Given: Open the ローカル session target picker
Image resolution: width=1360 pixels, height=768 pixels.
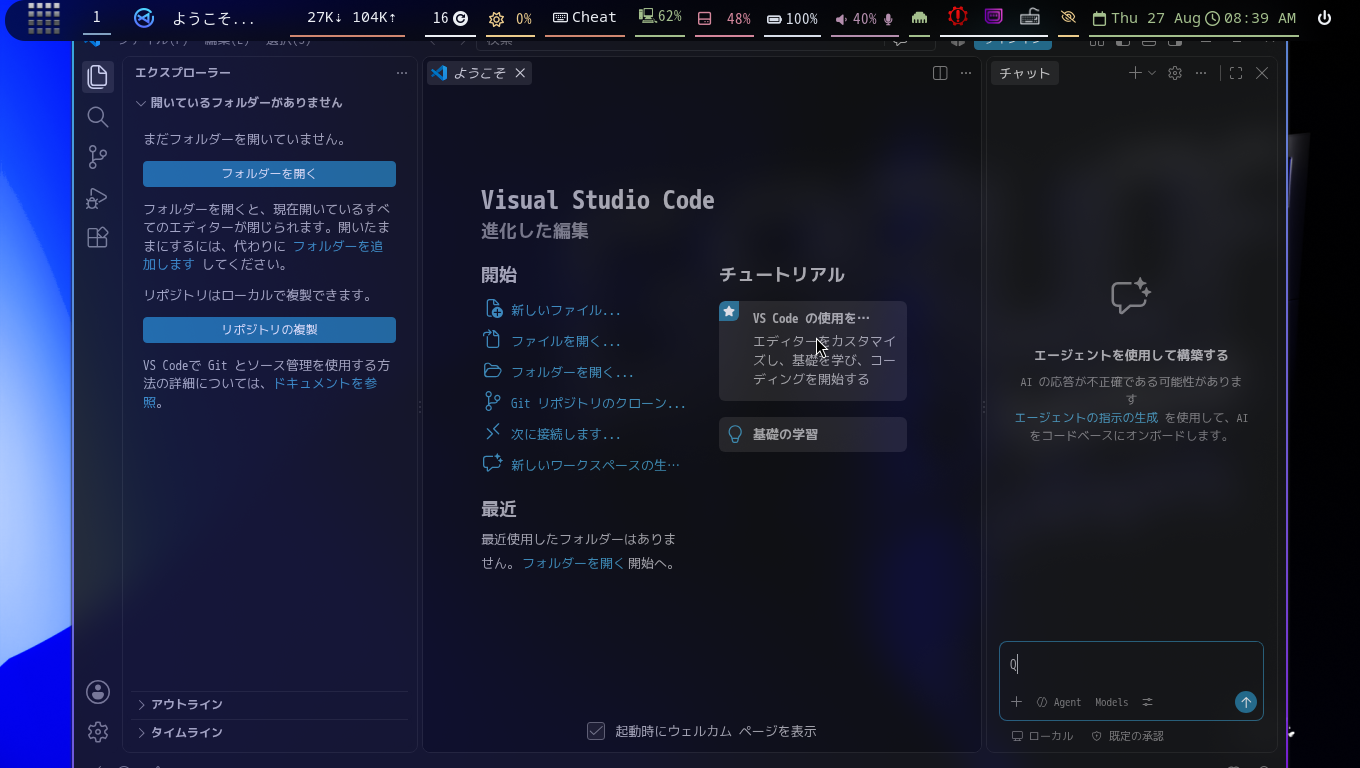Looking at the screenshot, I should [x=1042, y=736].
